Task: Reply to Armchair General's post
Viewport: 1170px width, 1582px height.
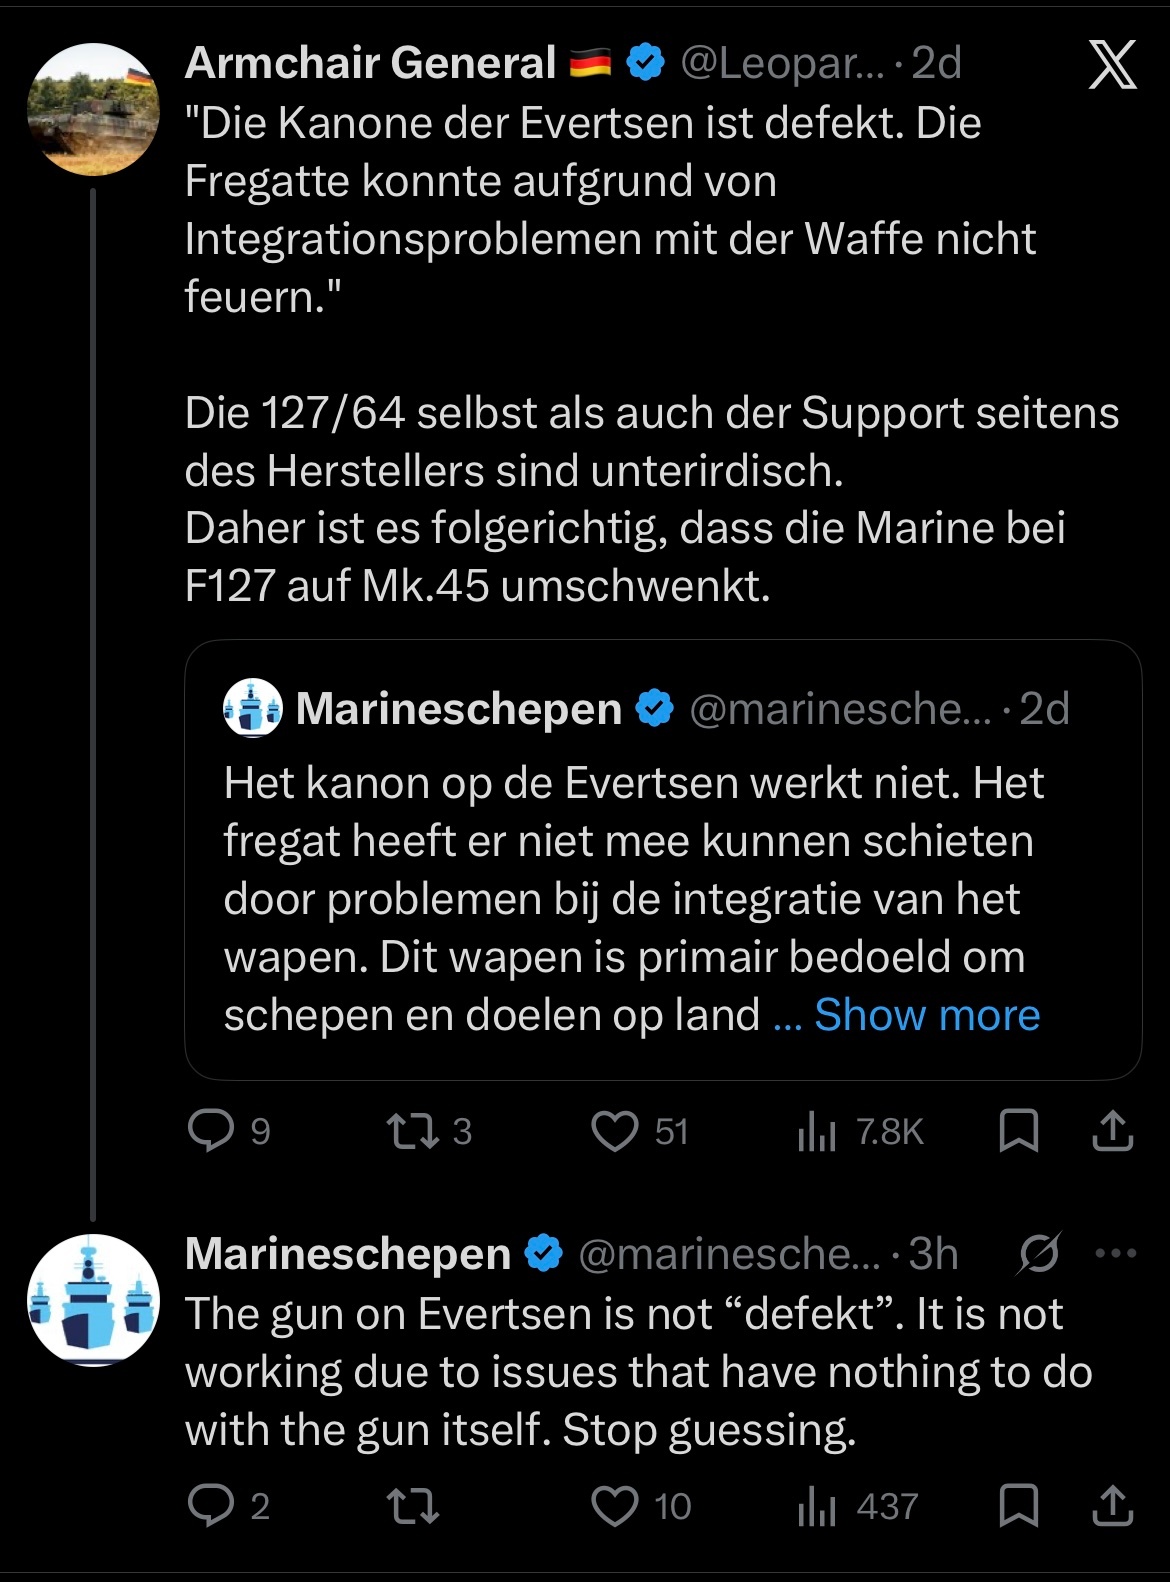Action: (x=210, y=1131)
